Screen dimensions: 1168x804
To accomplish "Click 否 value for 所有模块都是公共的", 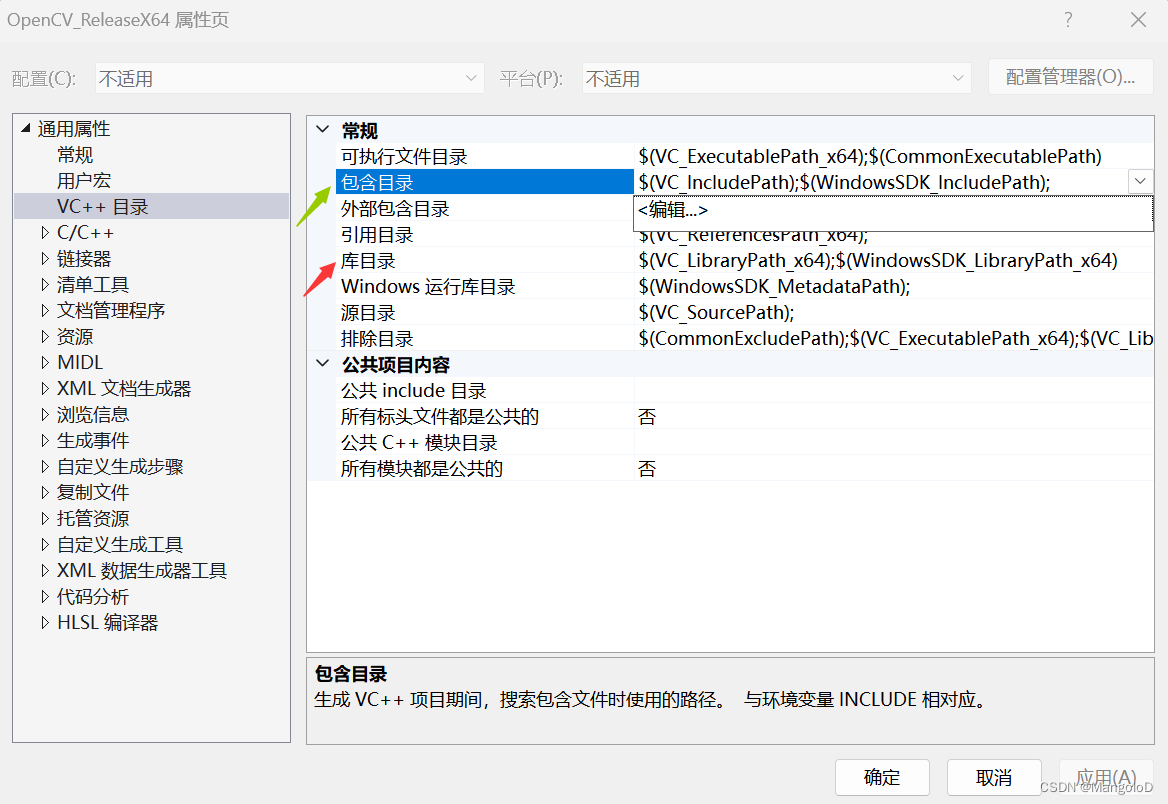I will pos(894,469).
